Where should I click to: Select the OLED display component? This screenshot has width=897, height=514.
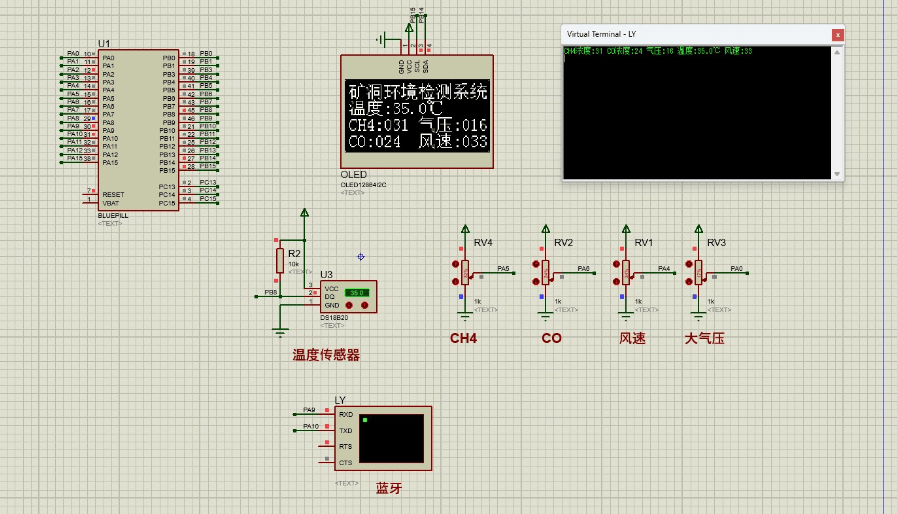(x=417, y=115)
